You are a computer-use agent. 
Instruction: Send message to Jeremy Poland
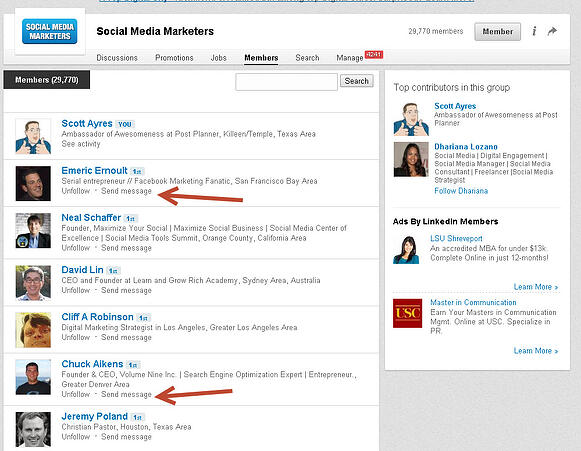[126, 437]
